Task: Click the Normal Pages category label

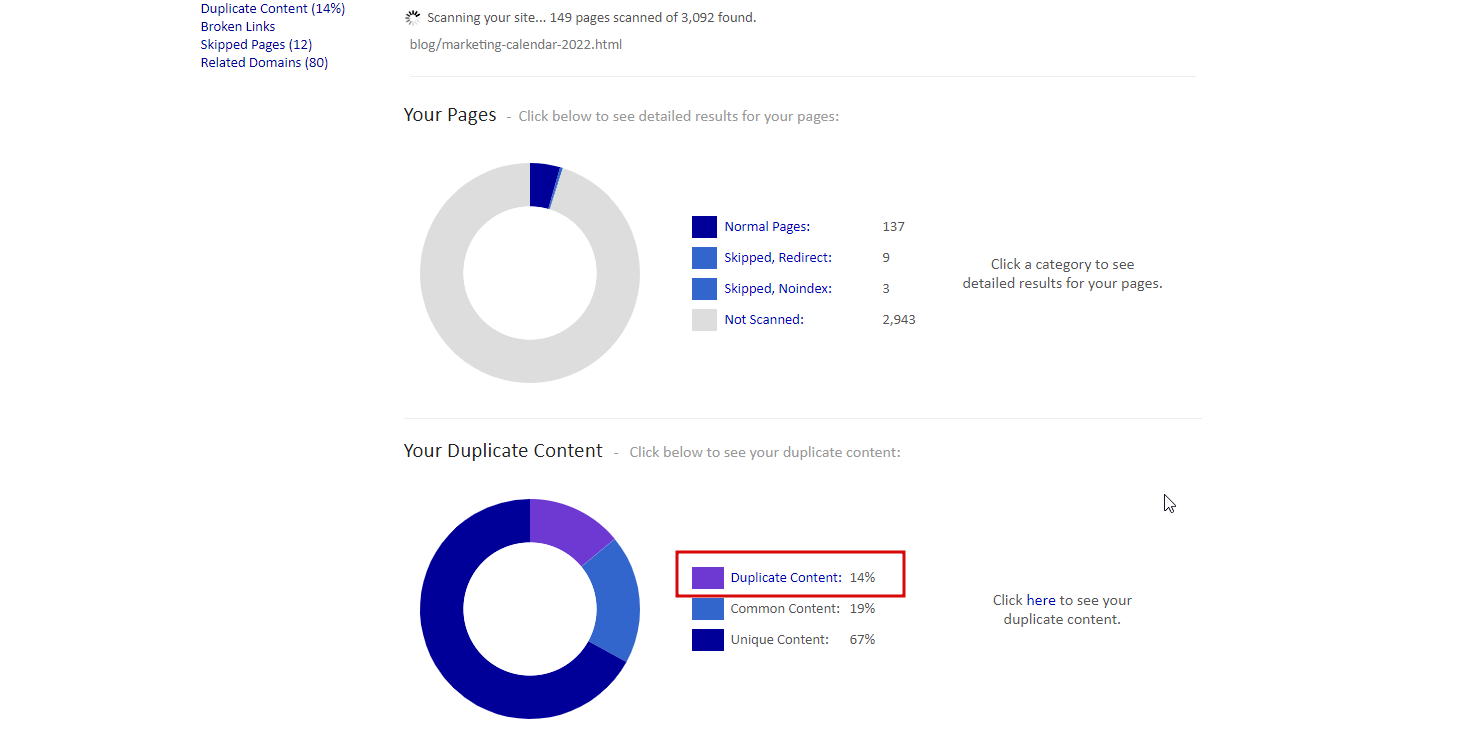Action: click(x=766, y=226)
